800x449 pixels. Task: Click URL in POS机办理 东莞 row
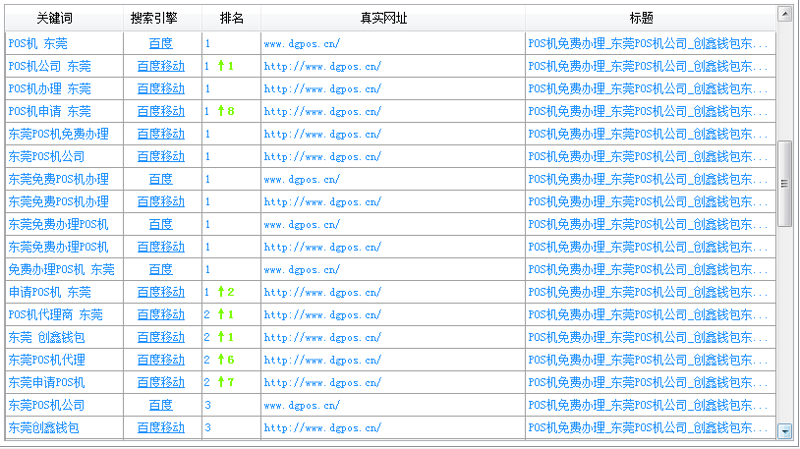(x=322, y=89)
